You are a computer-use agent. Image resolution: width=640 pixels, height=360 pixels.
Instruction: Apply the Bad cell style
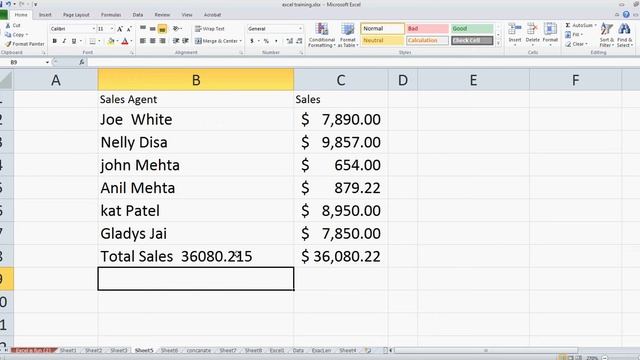pos(427,29)
